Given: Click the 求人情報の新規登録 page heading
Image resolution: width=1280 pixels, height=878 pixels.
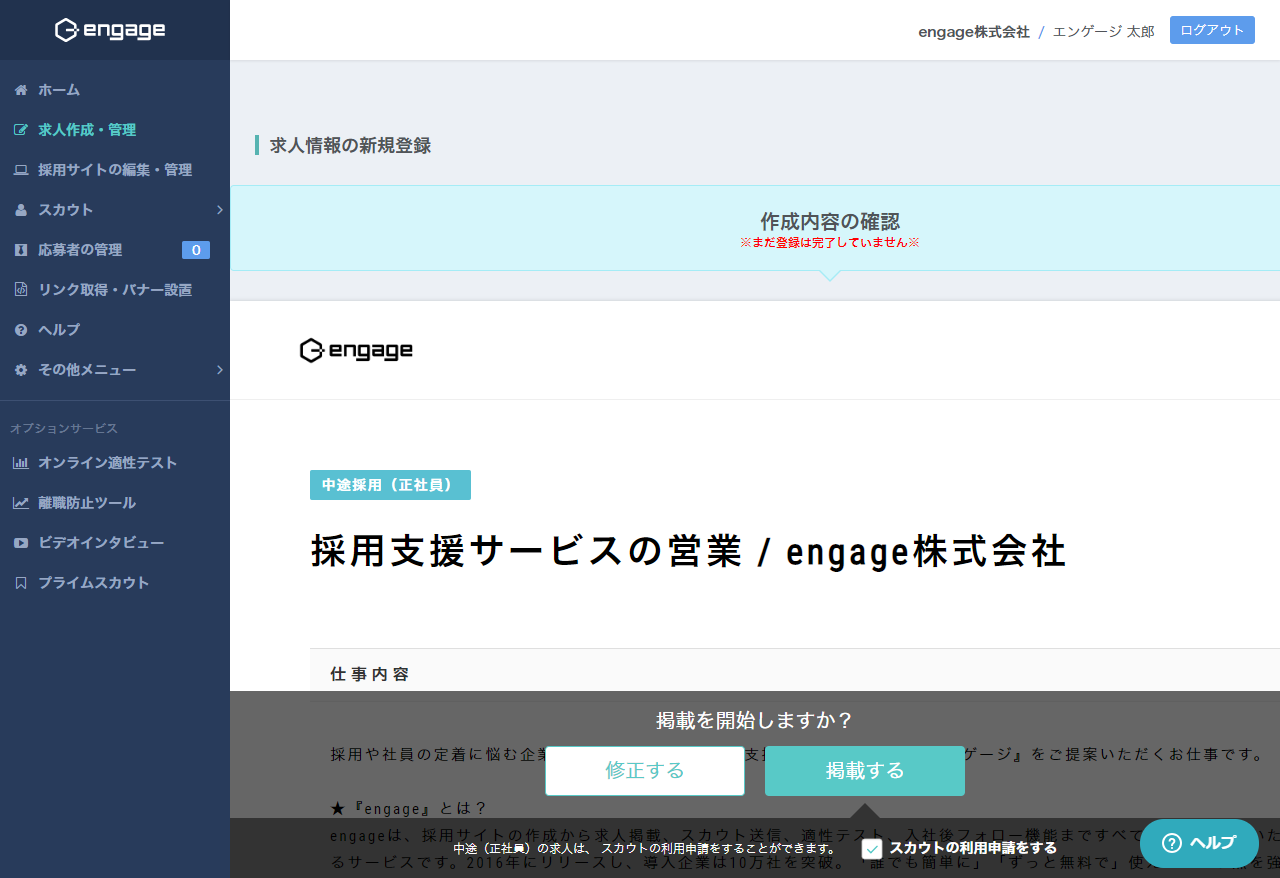Looking at the screenshot, I should [350, 145].
